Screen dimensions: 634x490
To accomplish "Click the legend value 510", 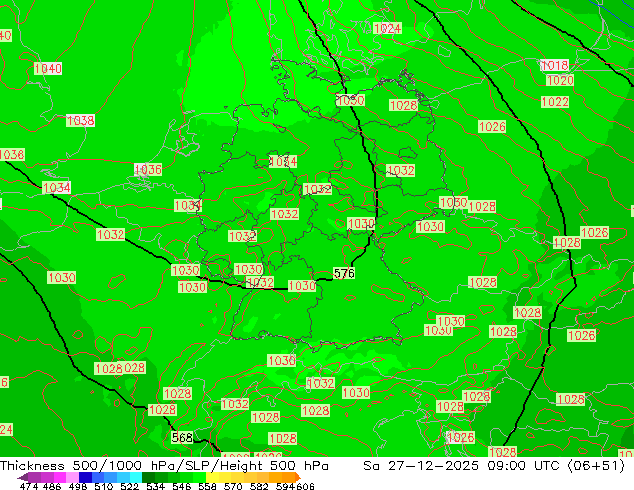I will pyautogui.click(x=104, y=486).
